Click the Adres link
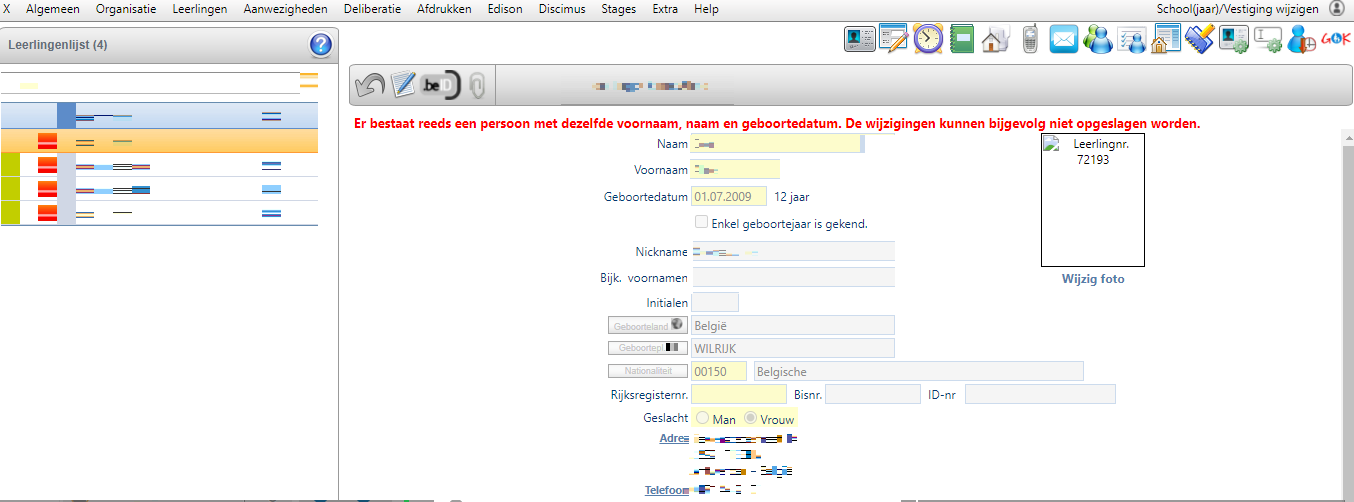 [x=673, y=439]
